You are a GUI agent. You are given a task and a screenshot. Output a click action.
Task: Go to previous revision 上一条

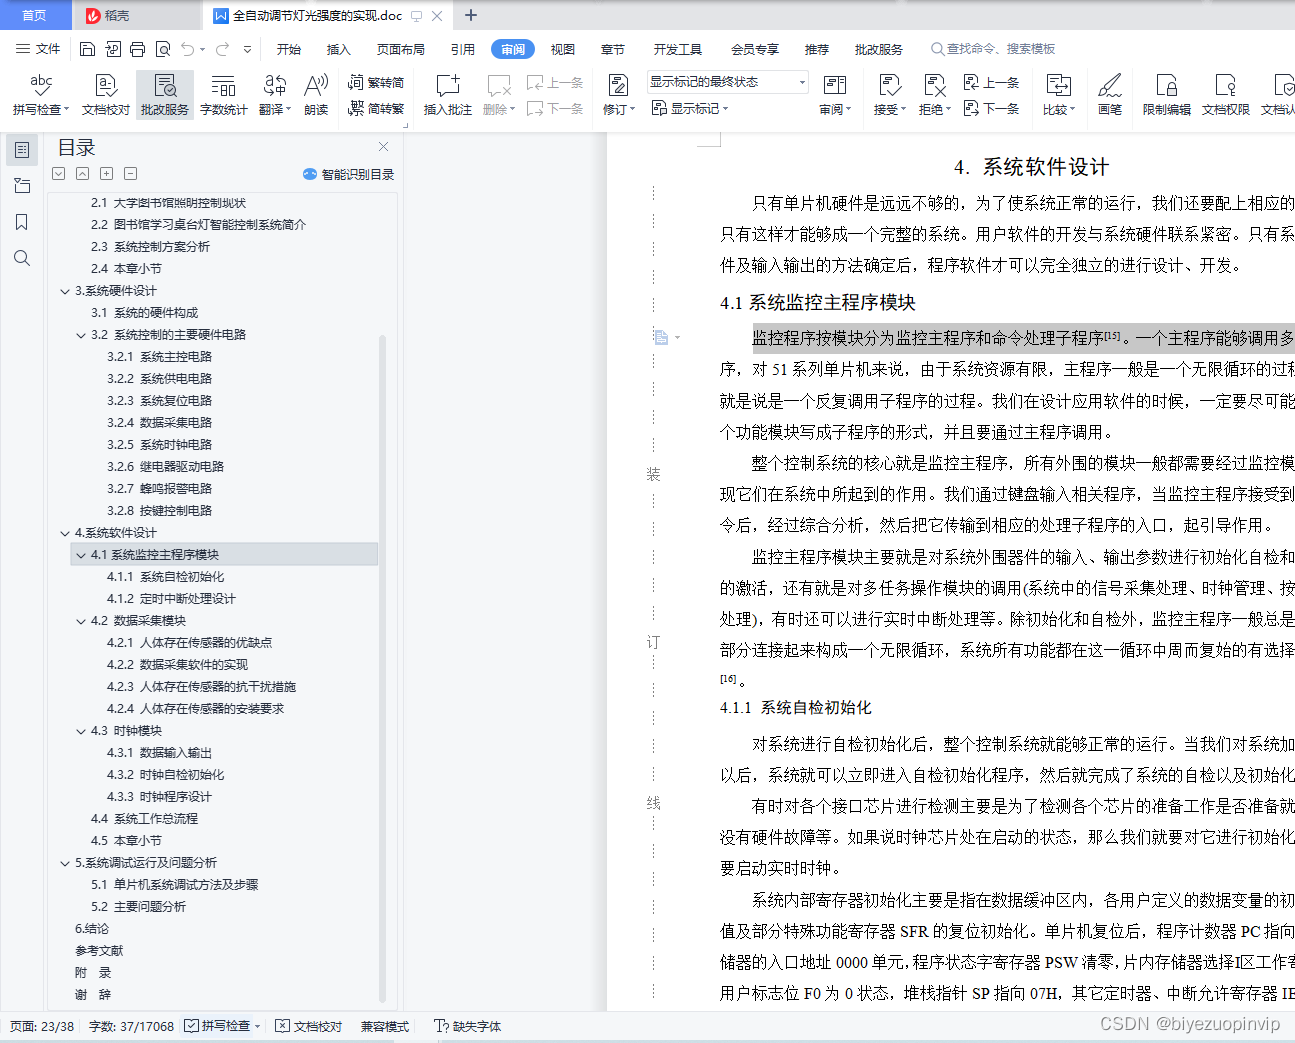(991, 83)
